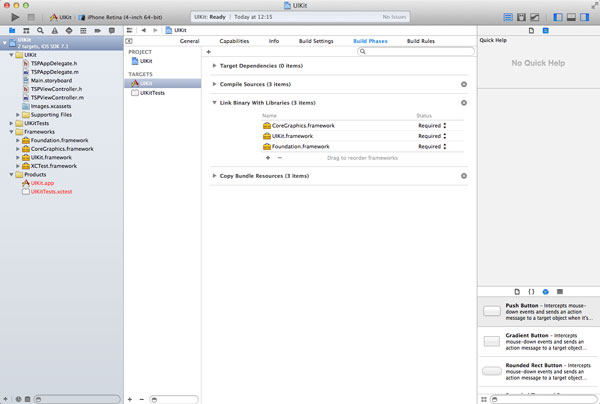
Task: Switch to the Build Settings tab
Action: pyautogui.click(x=316, y=41)
